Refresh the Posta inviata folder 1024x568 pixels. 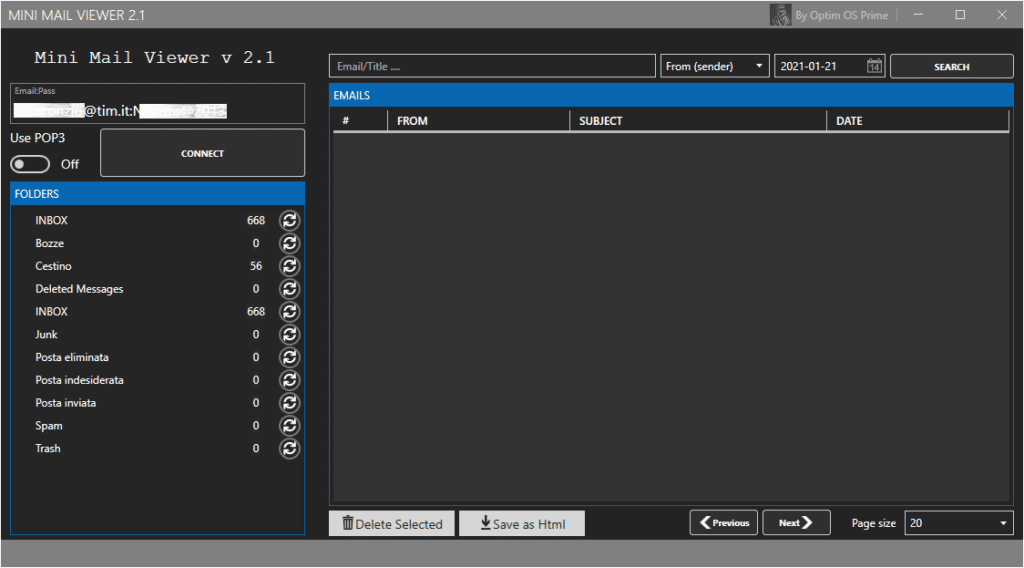(289, 403)
